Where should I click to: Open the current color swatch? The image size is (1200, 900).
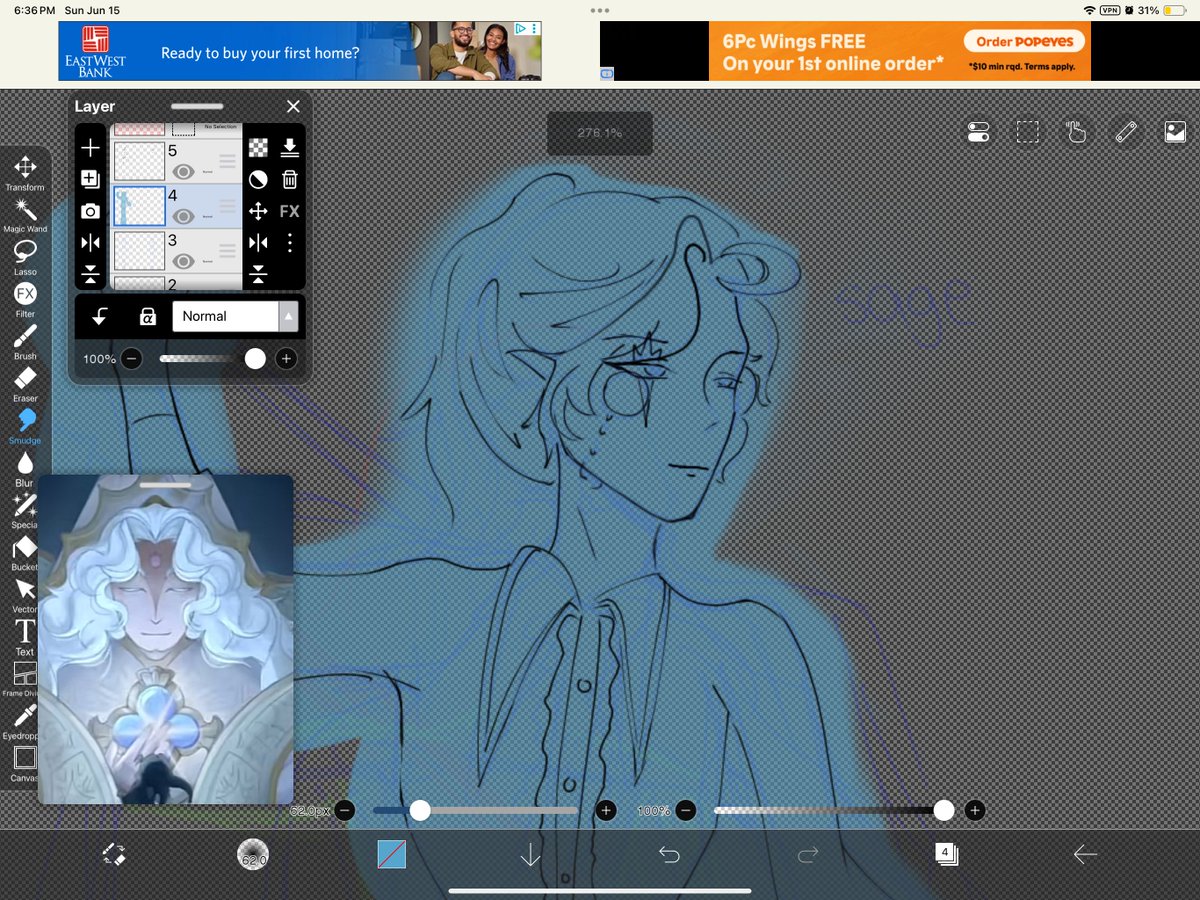391,854
